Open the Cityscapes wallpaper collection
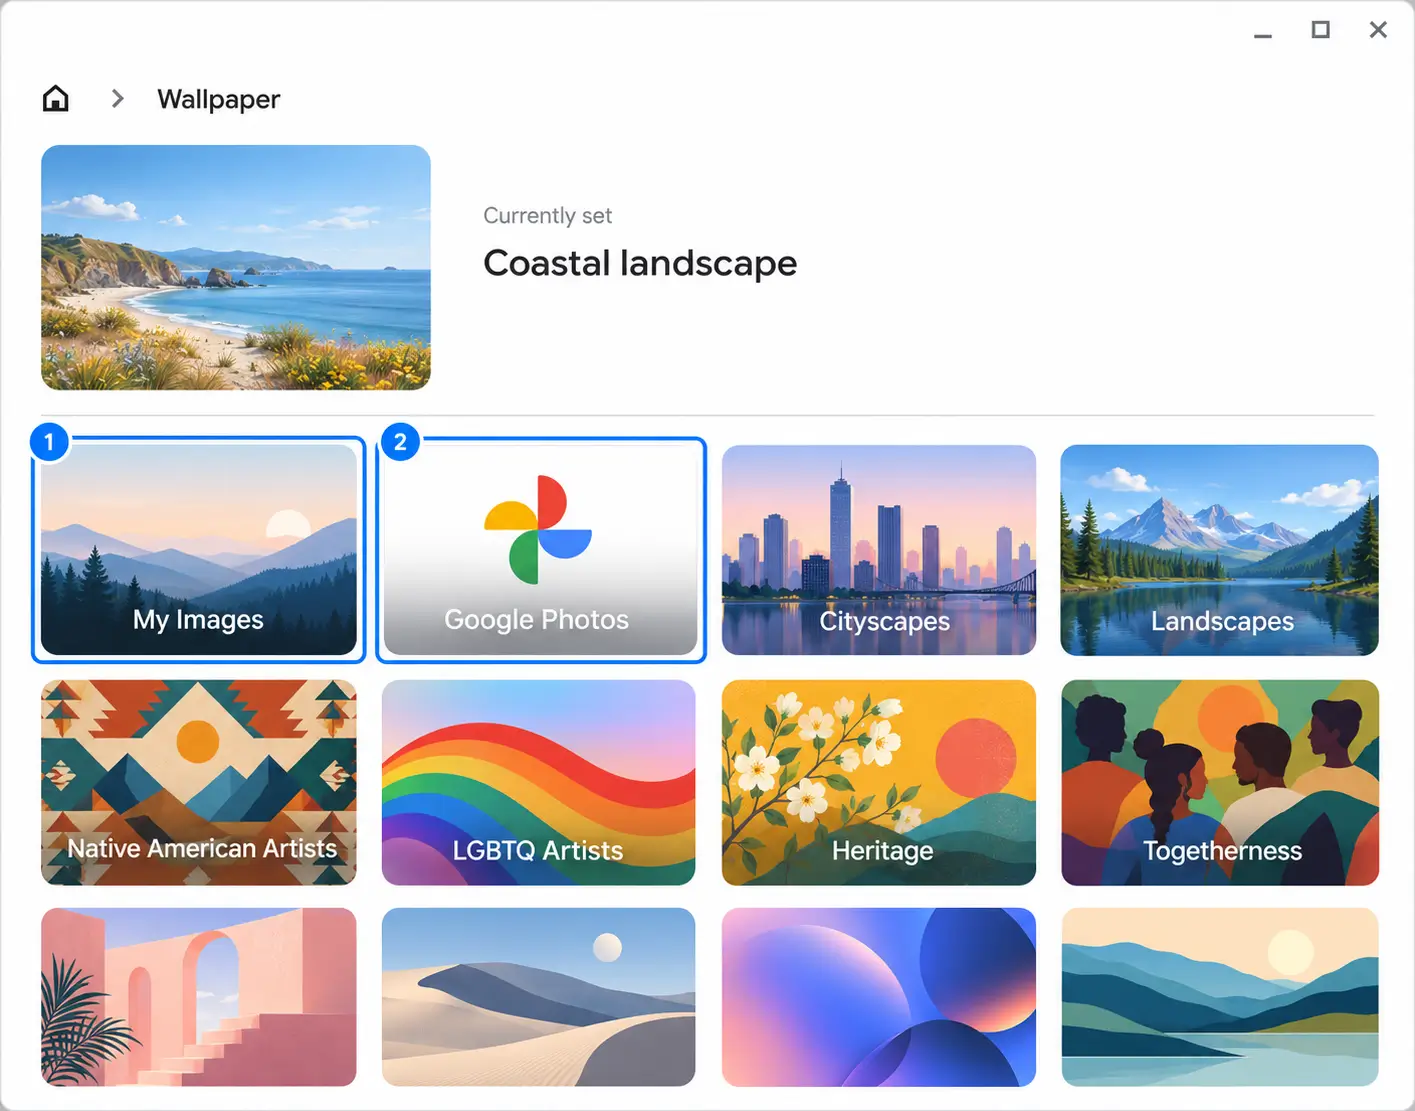The image size is (1415, 1111). [x=879, y=550]
